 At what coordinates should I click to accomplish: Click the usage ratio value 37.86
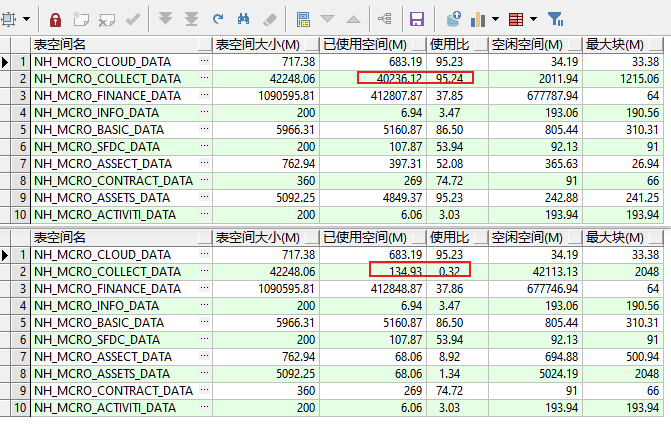coord(449,289)
